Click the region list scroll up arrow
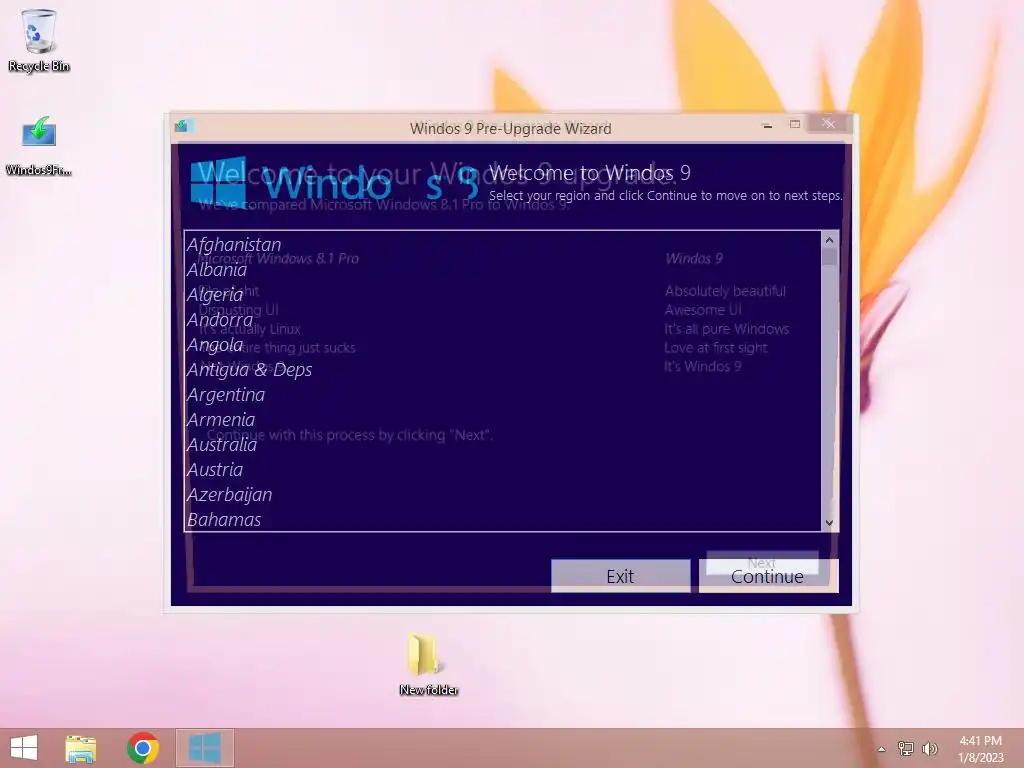 coord(829,240)
